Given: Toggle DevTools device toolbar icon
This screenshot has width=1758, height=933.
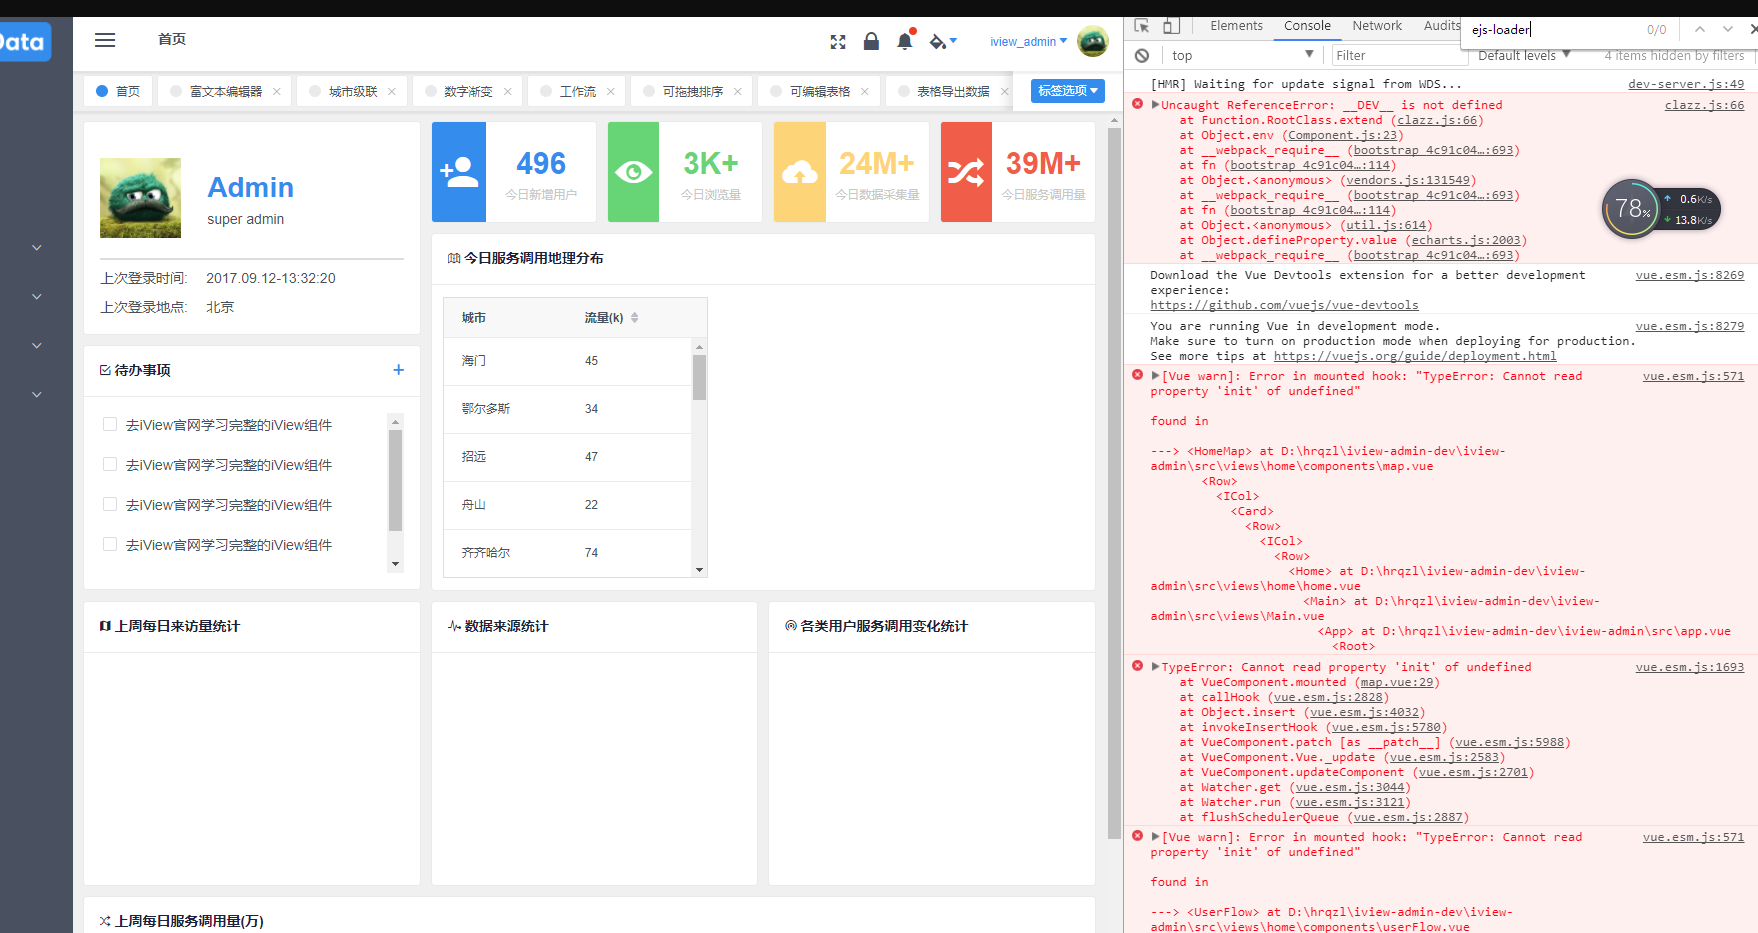Looking at the screenshot, I should (1171, 26).
